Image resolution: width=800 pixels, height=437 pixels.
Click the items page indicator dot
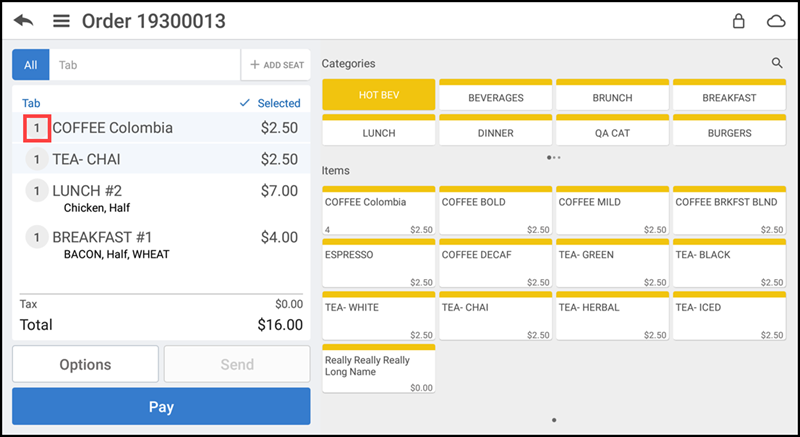click(554, 420)
